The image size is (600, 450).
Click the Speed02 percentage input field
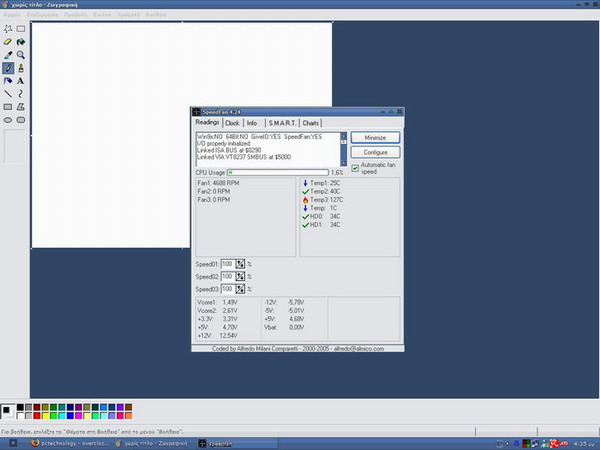click(228, 276)
